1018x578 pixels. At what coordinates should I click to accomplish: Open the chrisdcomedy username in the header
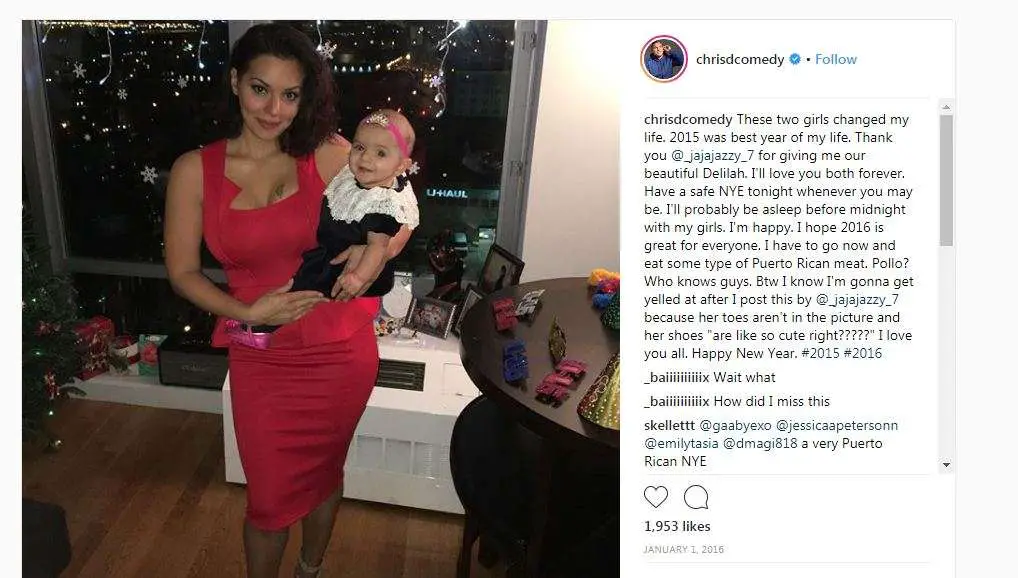click(739, 59)
